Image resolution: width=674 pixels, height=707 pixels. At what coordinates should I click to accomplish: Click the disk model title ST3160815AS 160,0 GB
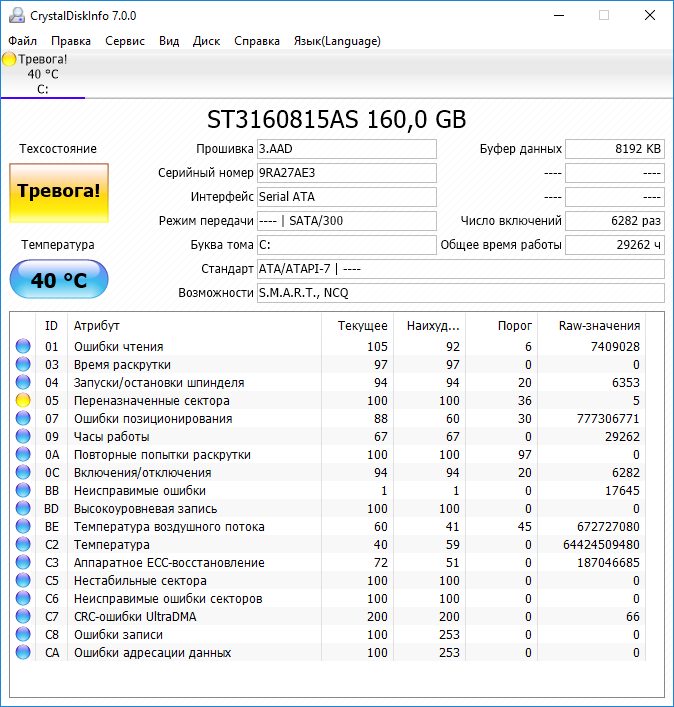pyautogui.click(x=336, y=120)
